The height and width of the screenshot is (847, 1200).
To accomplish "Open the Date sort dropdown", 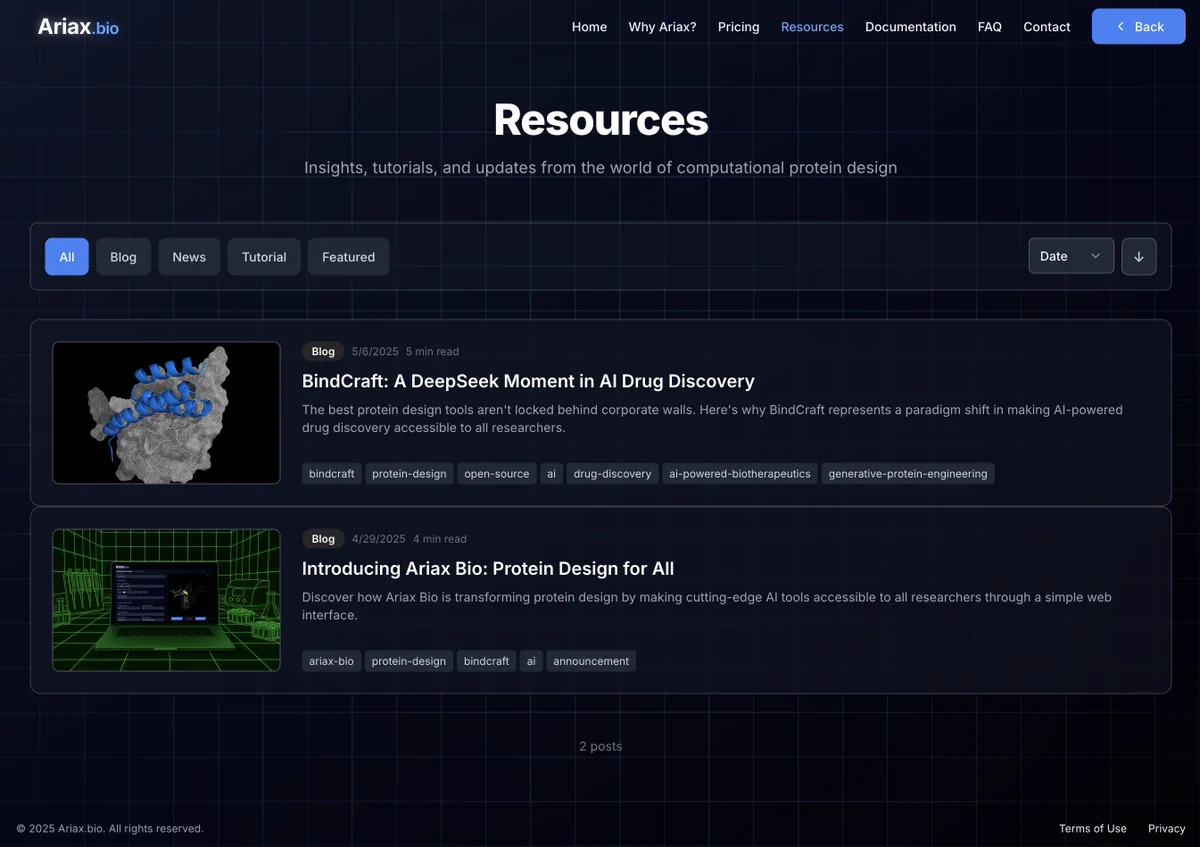I will pyautogui.click(x=1071, y=256).
